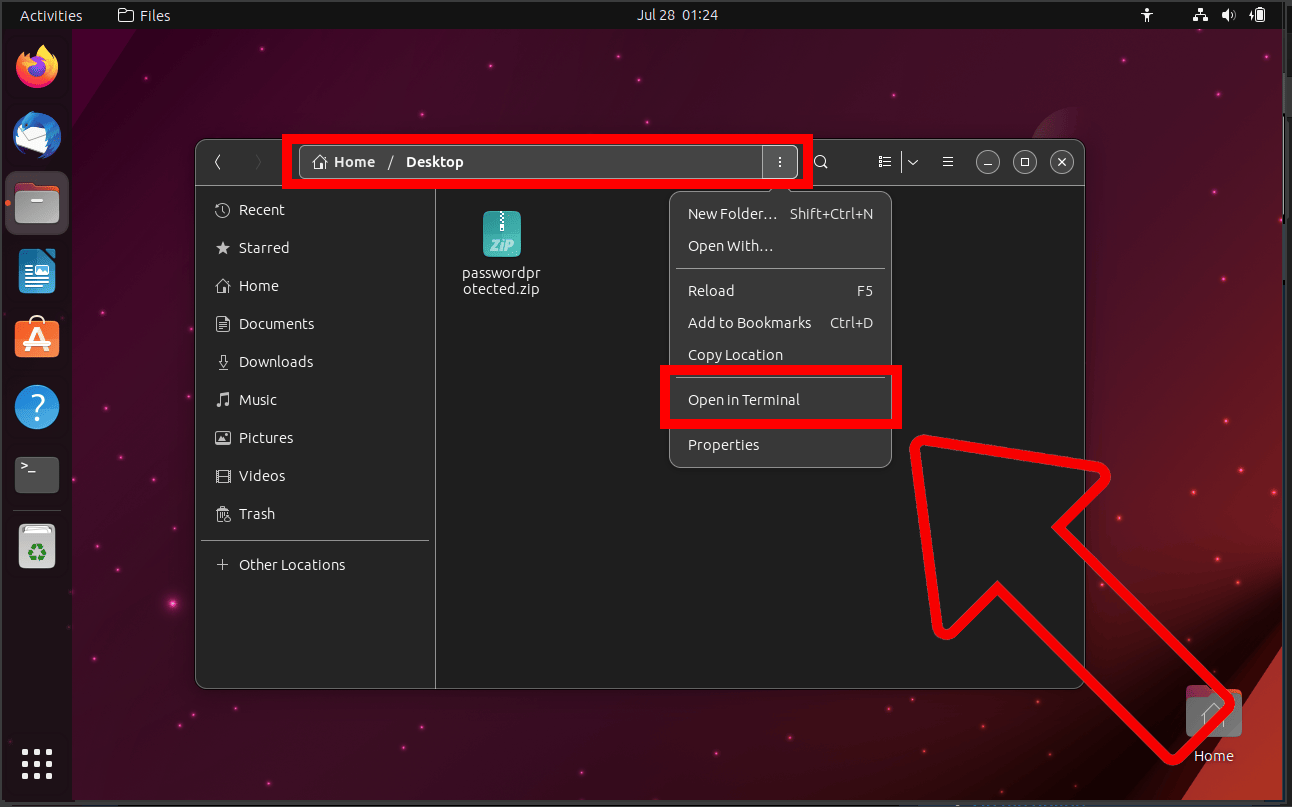Open the search in Files

[820, 161]
